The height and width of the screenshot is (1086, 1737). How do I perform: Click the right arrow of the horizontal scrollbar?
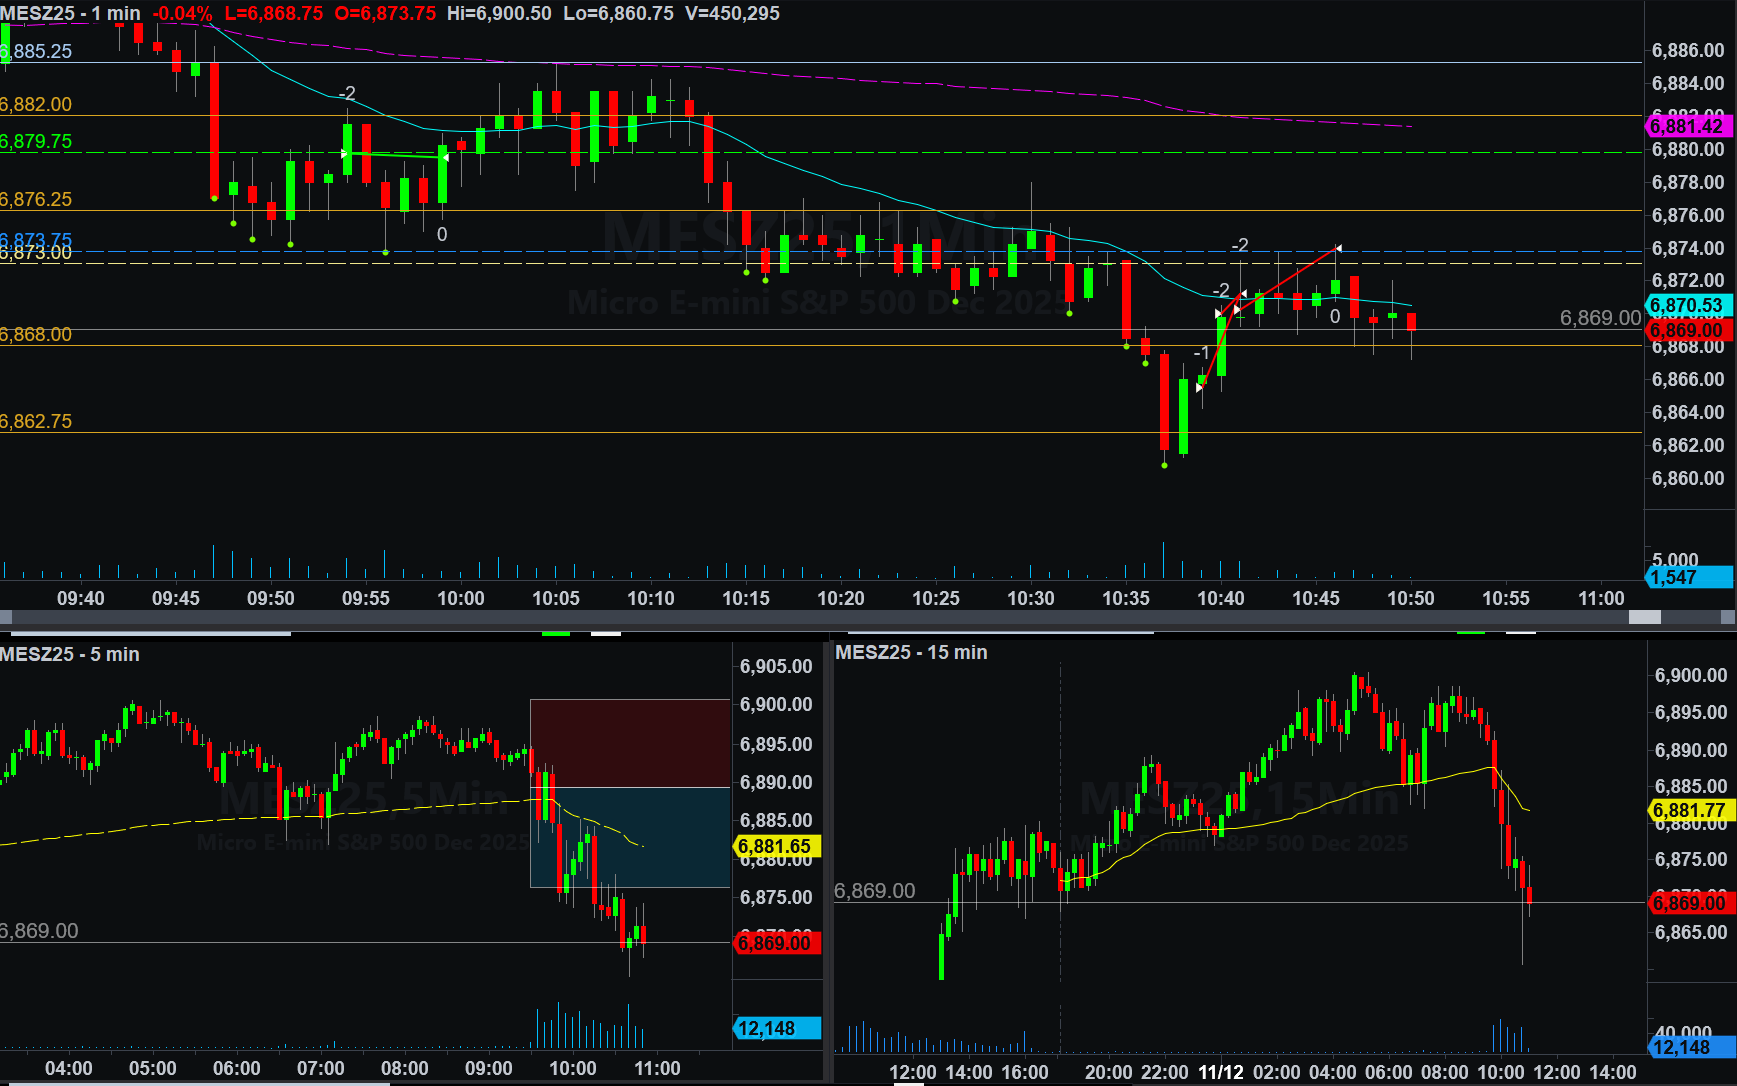[1728, 617]
